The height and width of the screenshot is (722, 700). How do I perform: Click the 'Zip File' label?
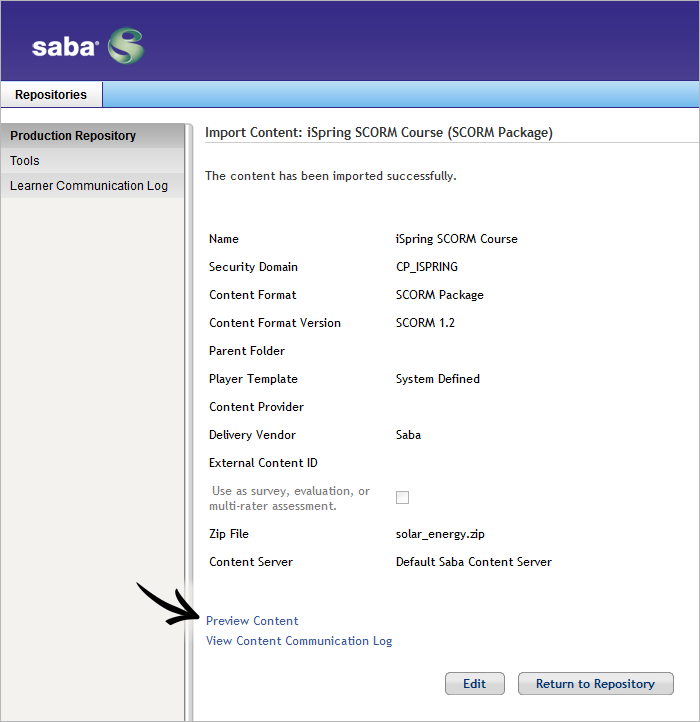[x=228, y=534]
